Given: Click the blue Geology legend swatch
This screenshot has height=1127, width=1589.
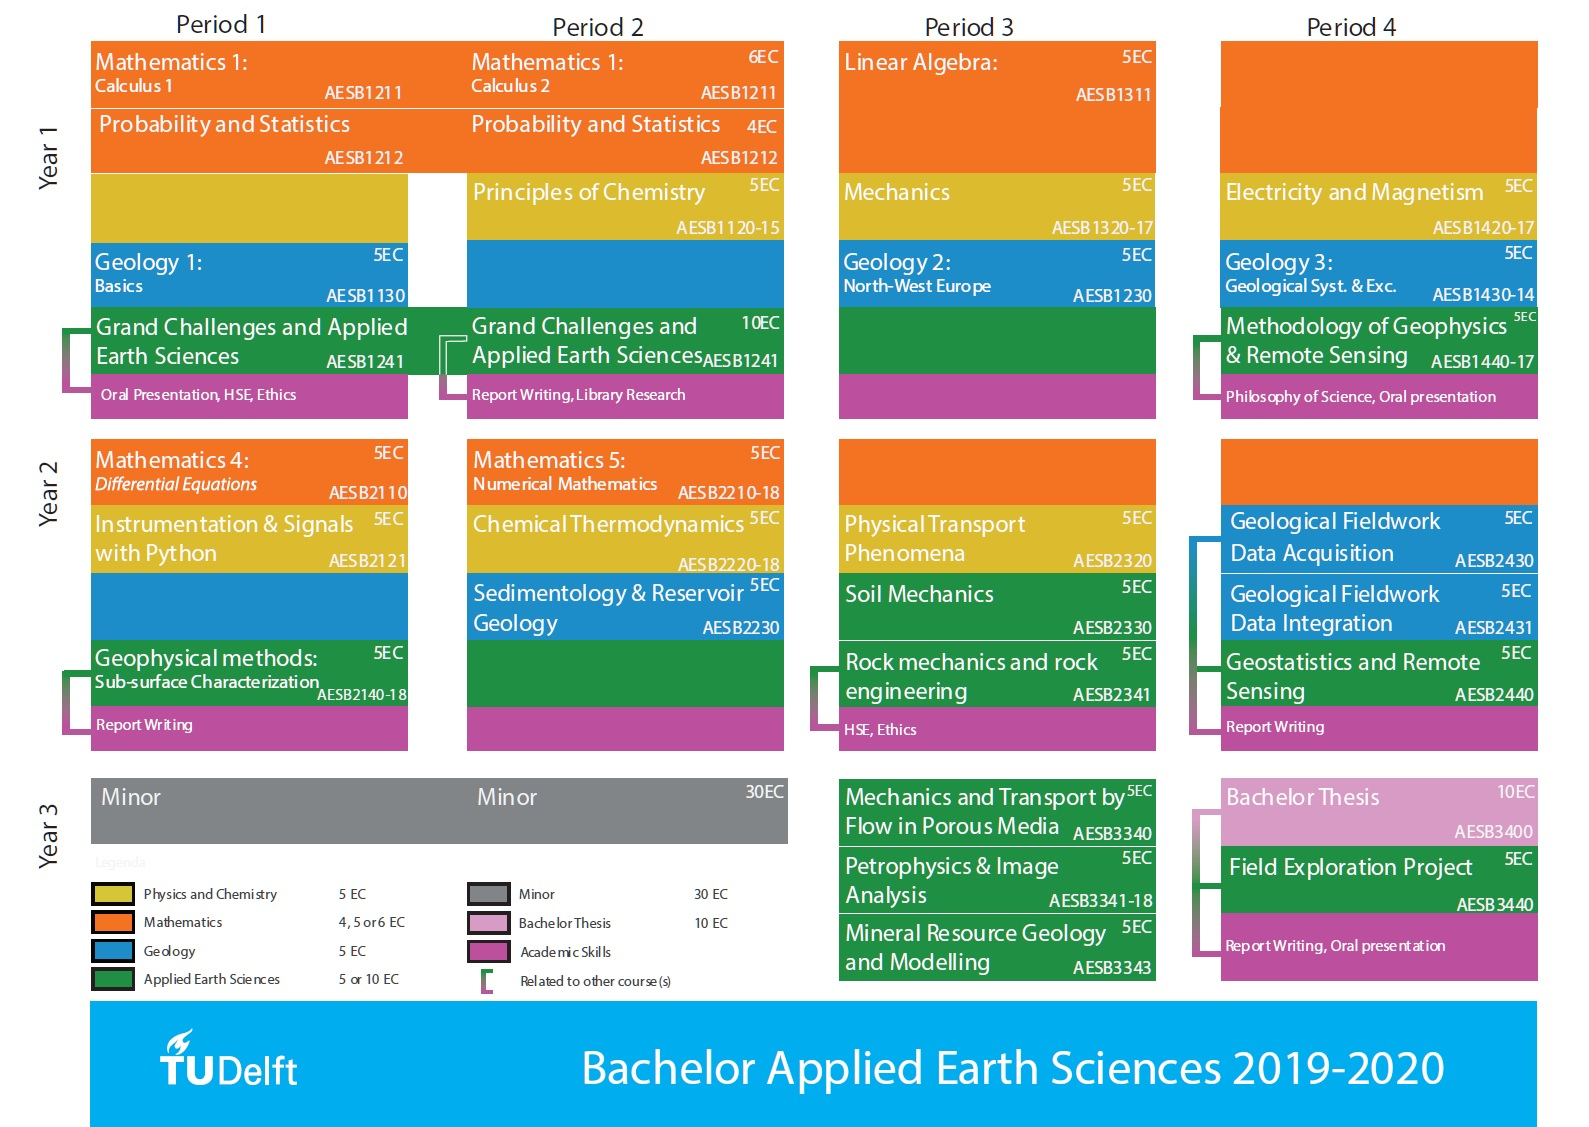Looking at the screenshot, I should pyautogui.click(x=113, y=950).
